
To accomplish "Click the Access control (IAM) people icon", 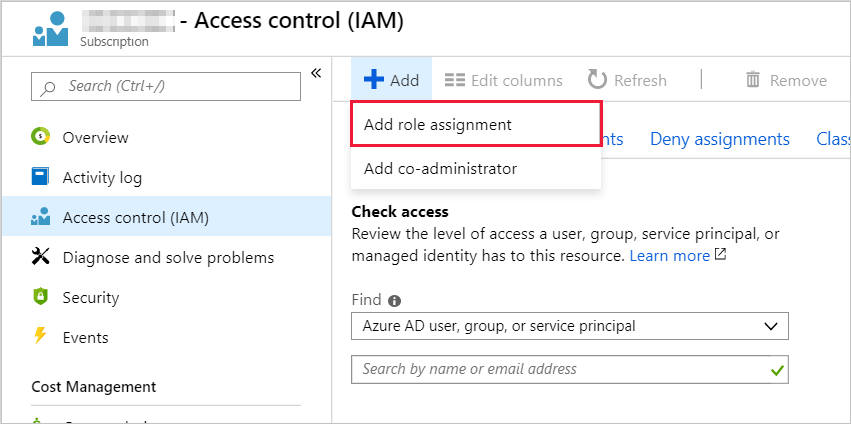I will click(x=41, y=217).
